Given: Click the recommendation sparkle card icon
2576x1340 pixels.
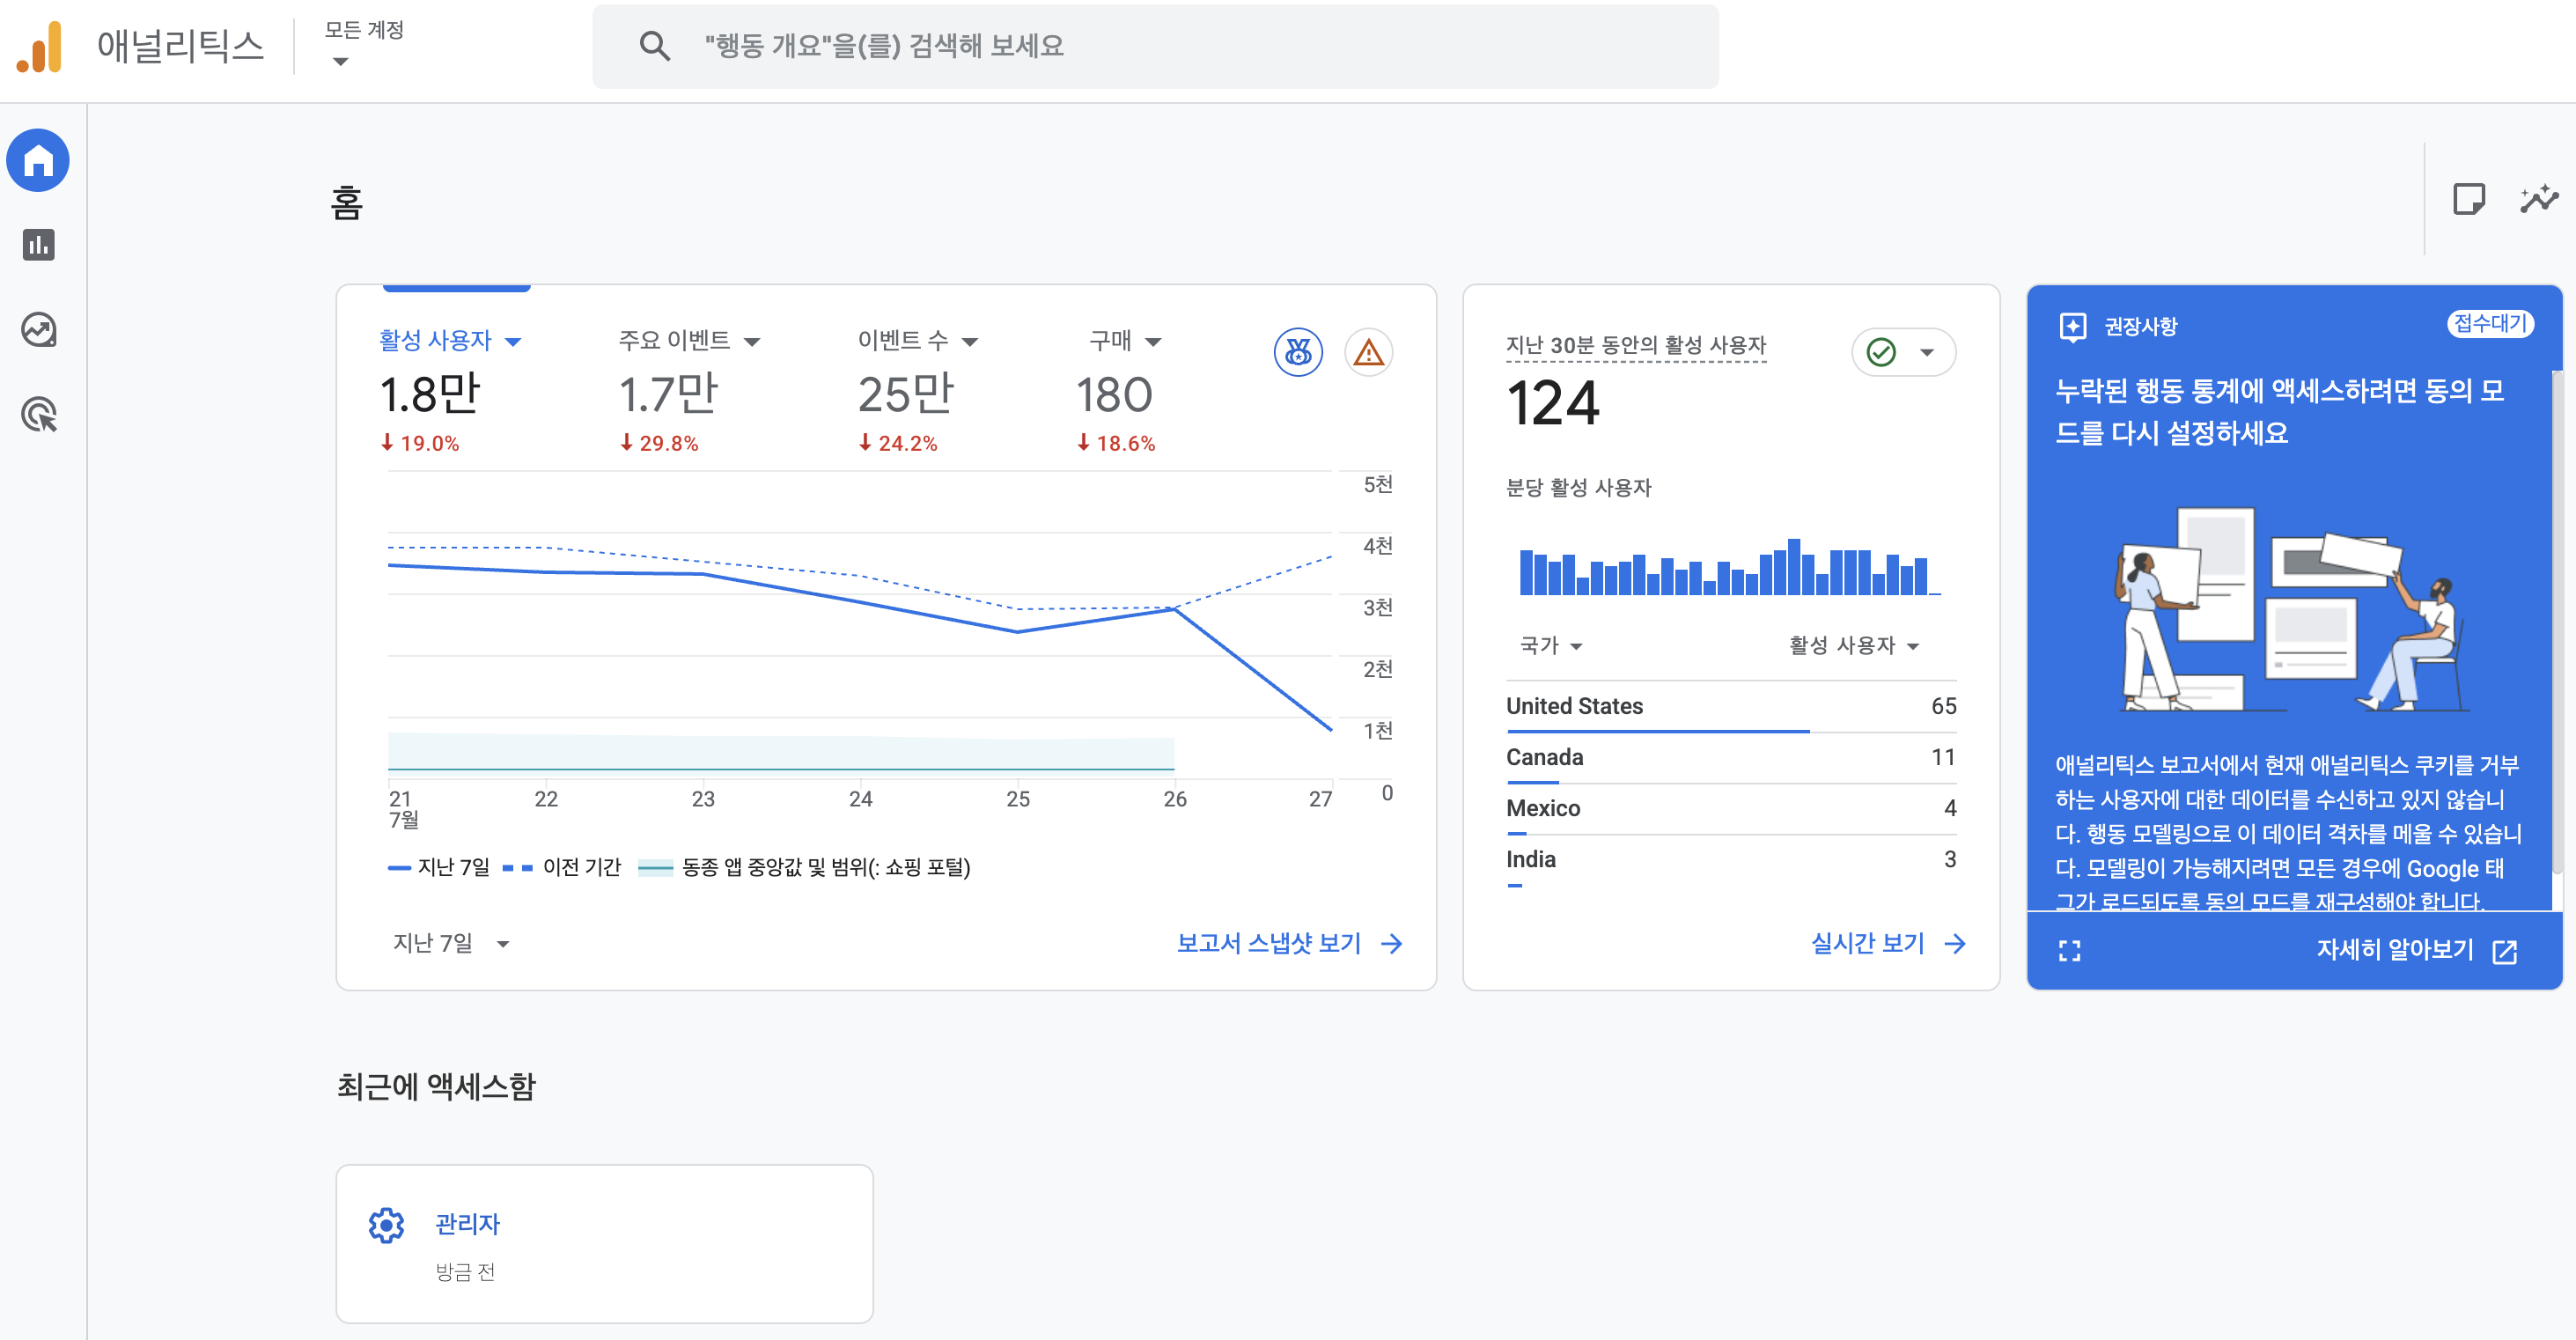Looking at the screenshot, I should [x=2073, y=326].
